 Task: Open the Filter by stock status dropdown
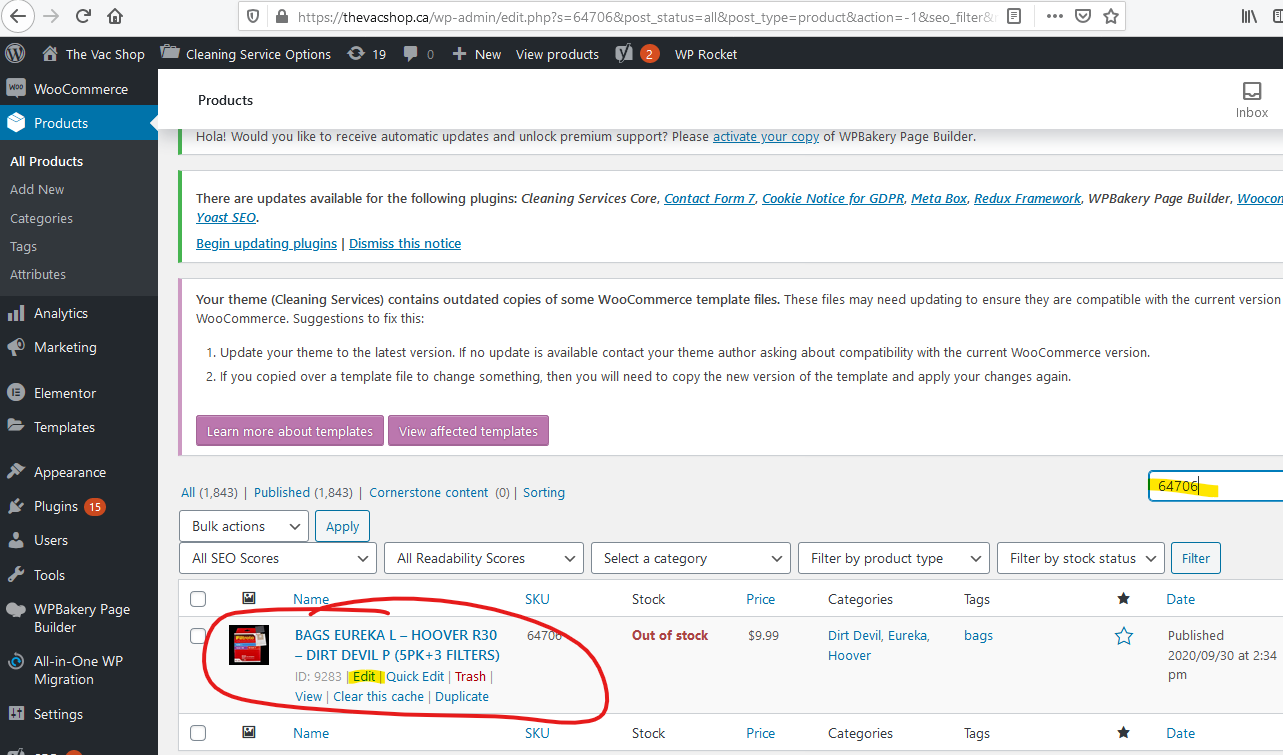pyautogui.click(x=1081, y=558)
